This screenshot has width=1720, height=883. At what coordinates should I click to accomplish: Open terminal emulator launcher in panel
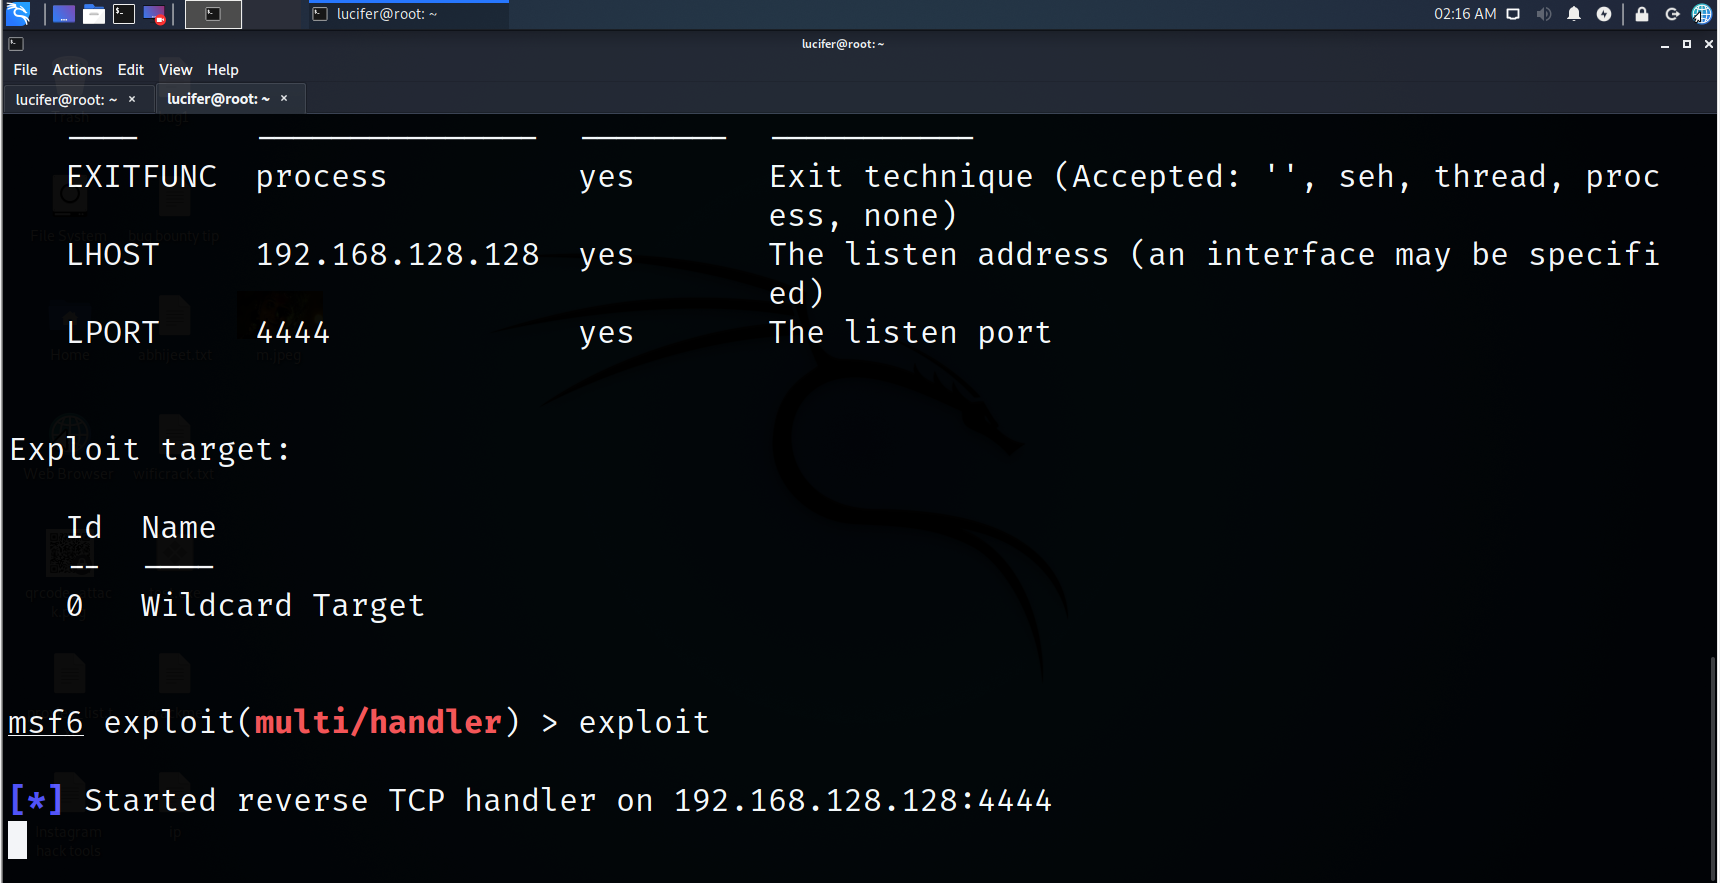point(124,14)
